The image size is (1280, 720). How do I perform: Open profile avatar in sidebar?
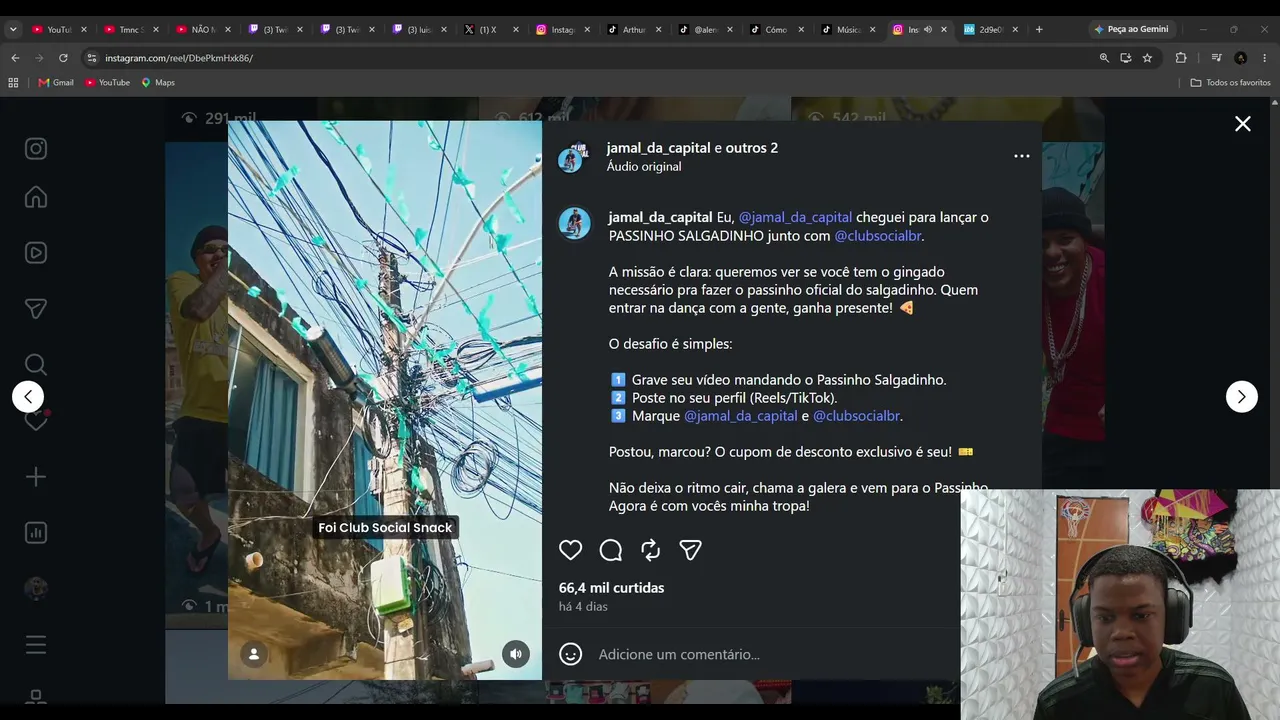(36, 589)
